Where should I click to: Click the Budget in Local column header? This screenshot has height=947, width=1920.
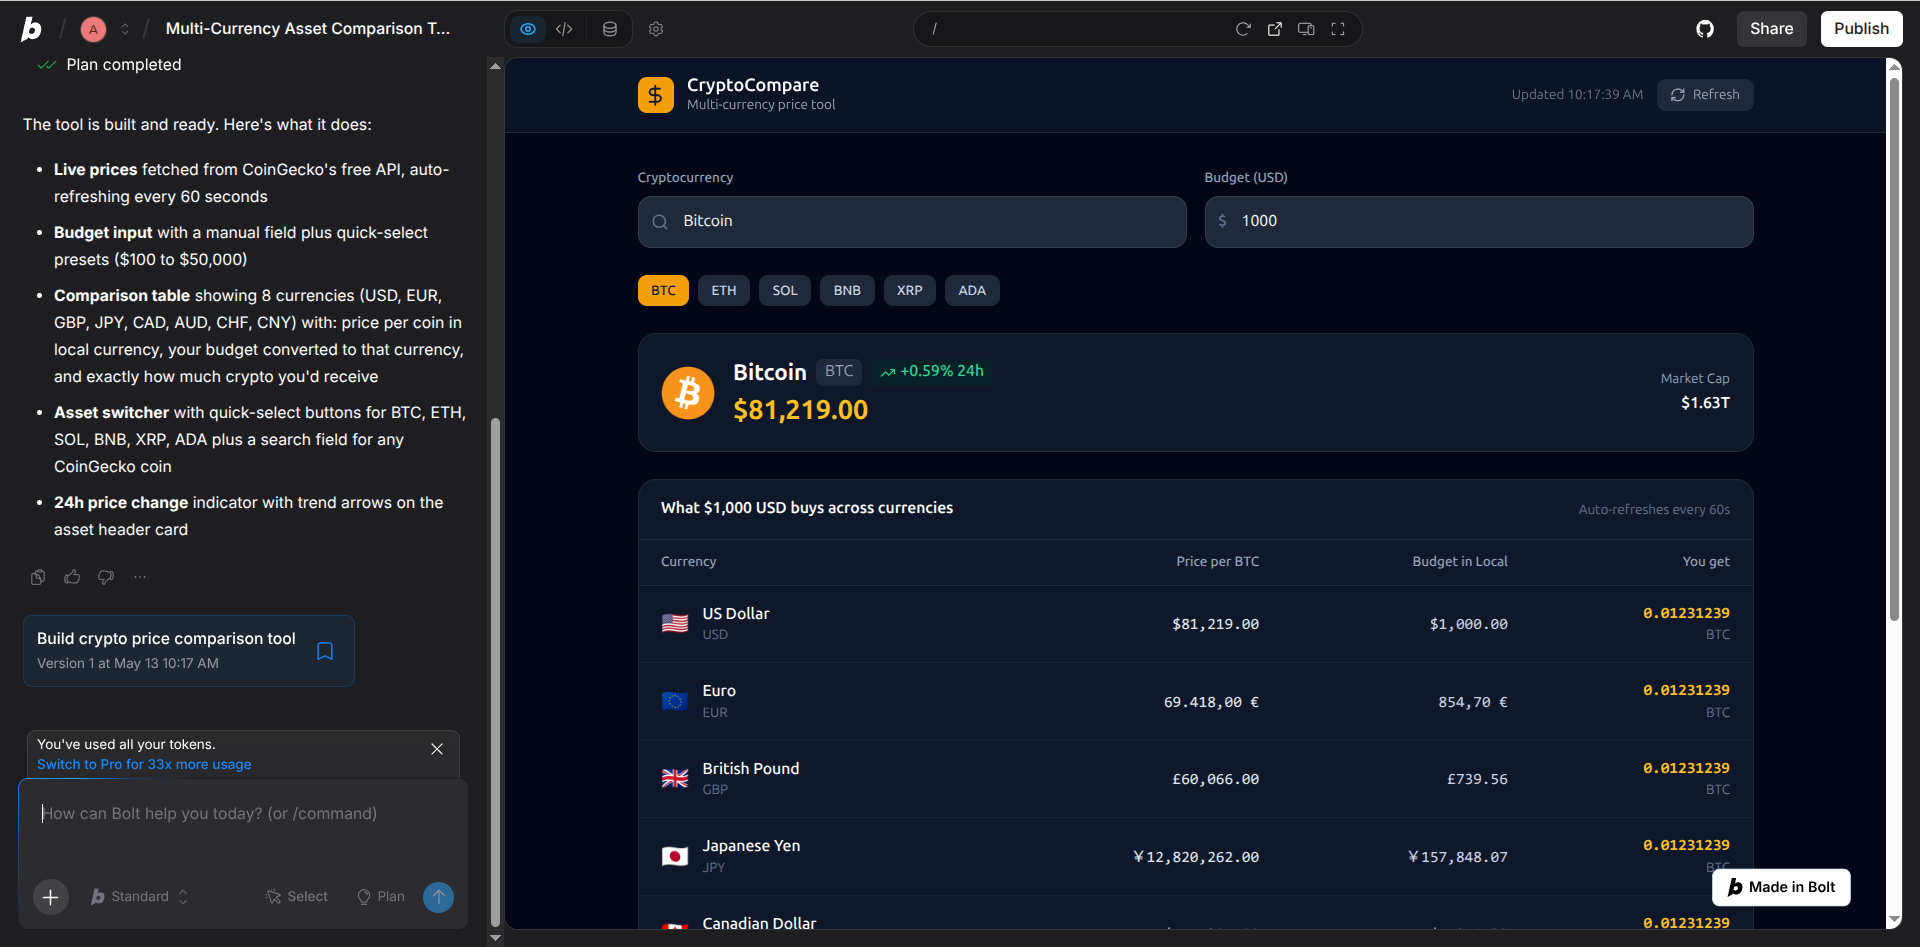[1459, 562]
